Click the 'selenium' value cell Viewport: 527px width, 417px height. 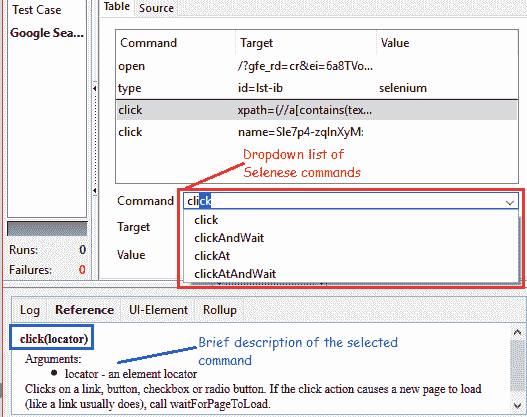tap(403, 88)
